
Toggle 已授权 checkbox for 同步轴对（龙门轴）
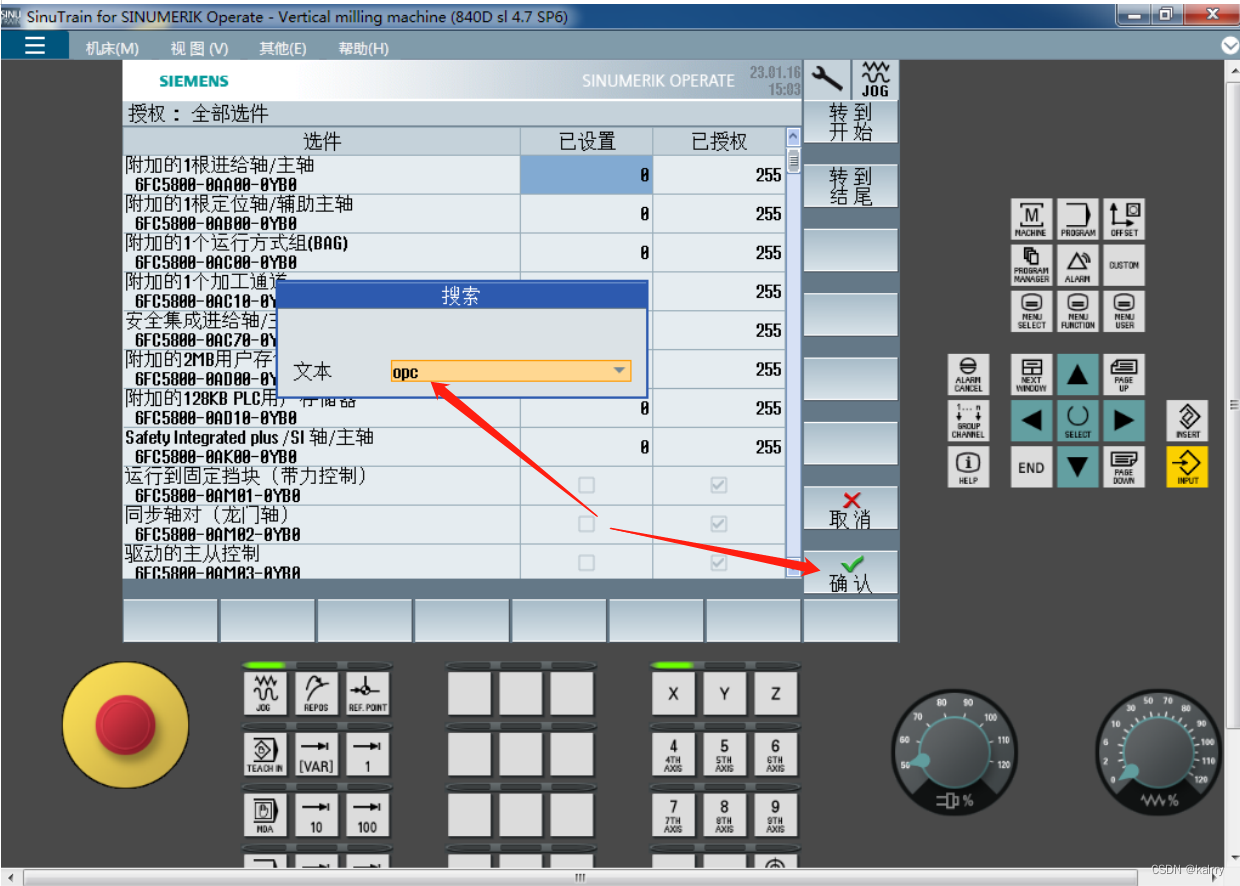[719, 524]
